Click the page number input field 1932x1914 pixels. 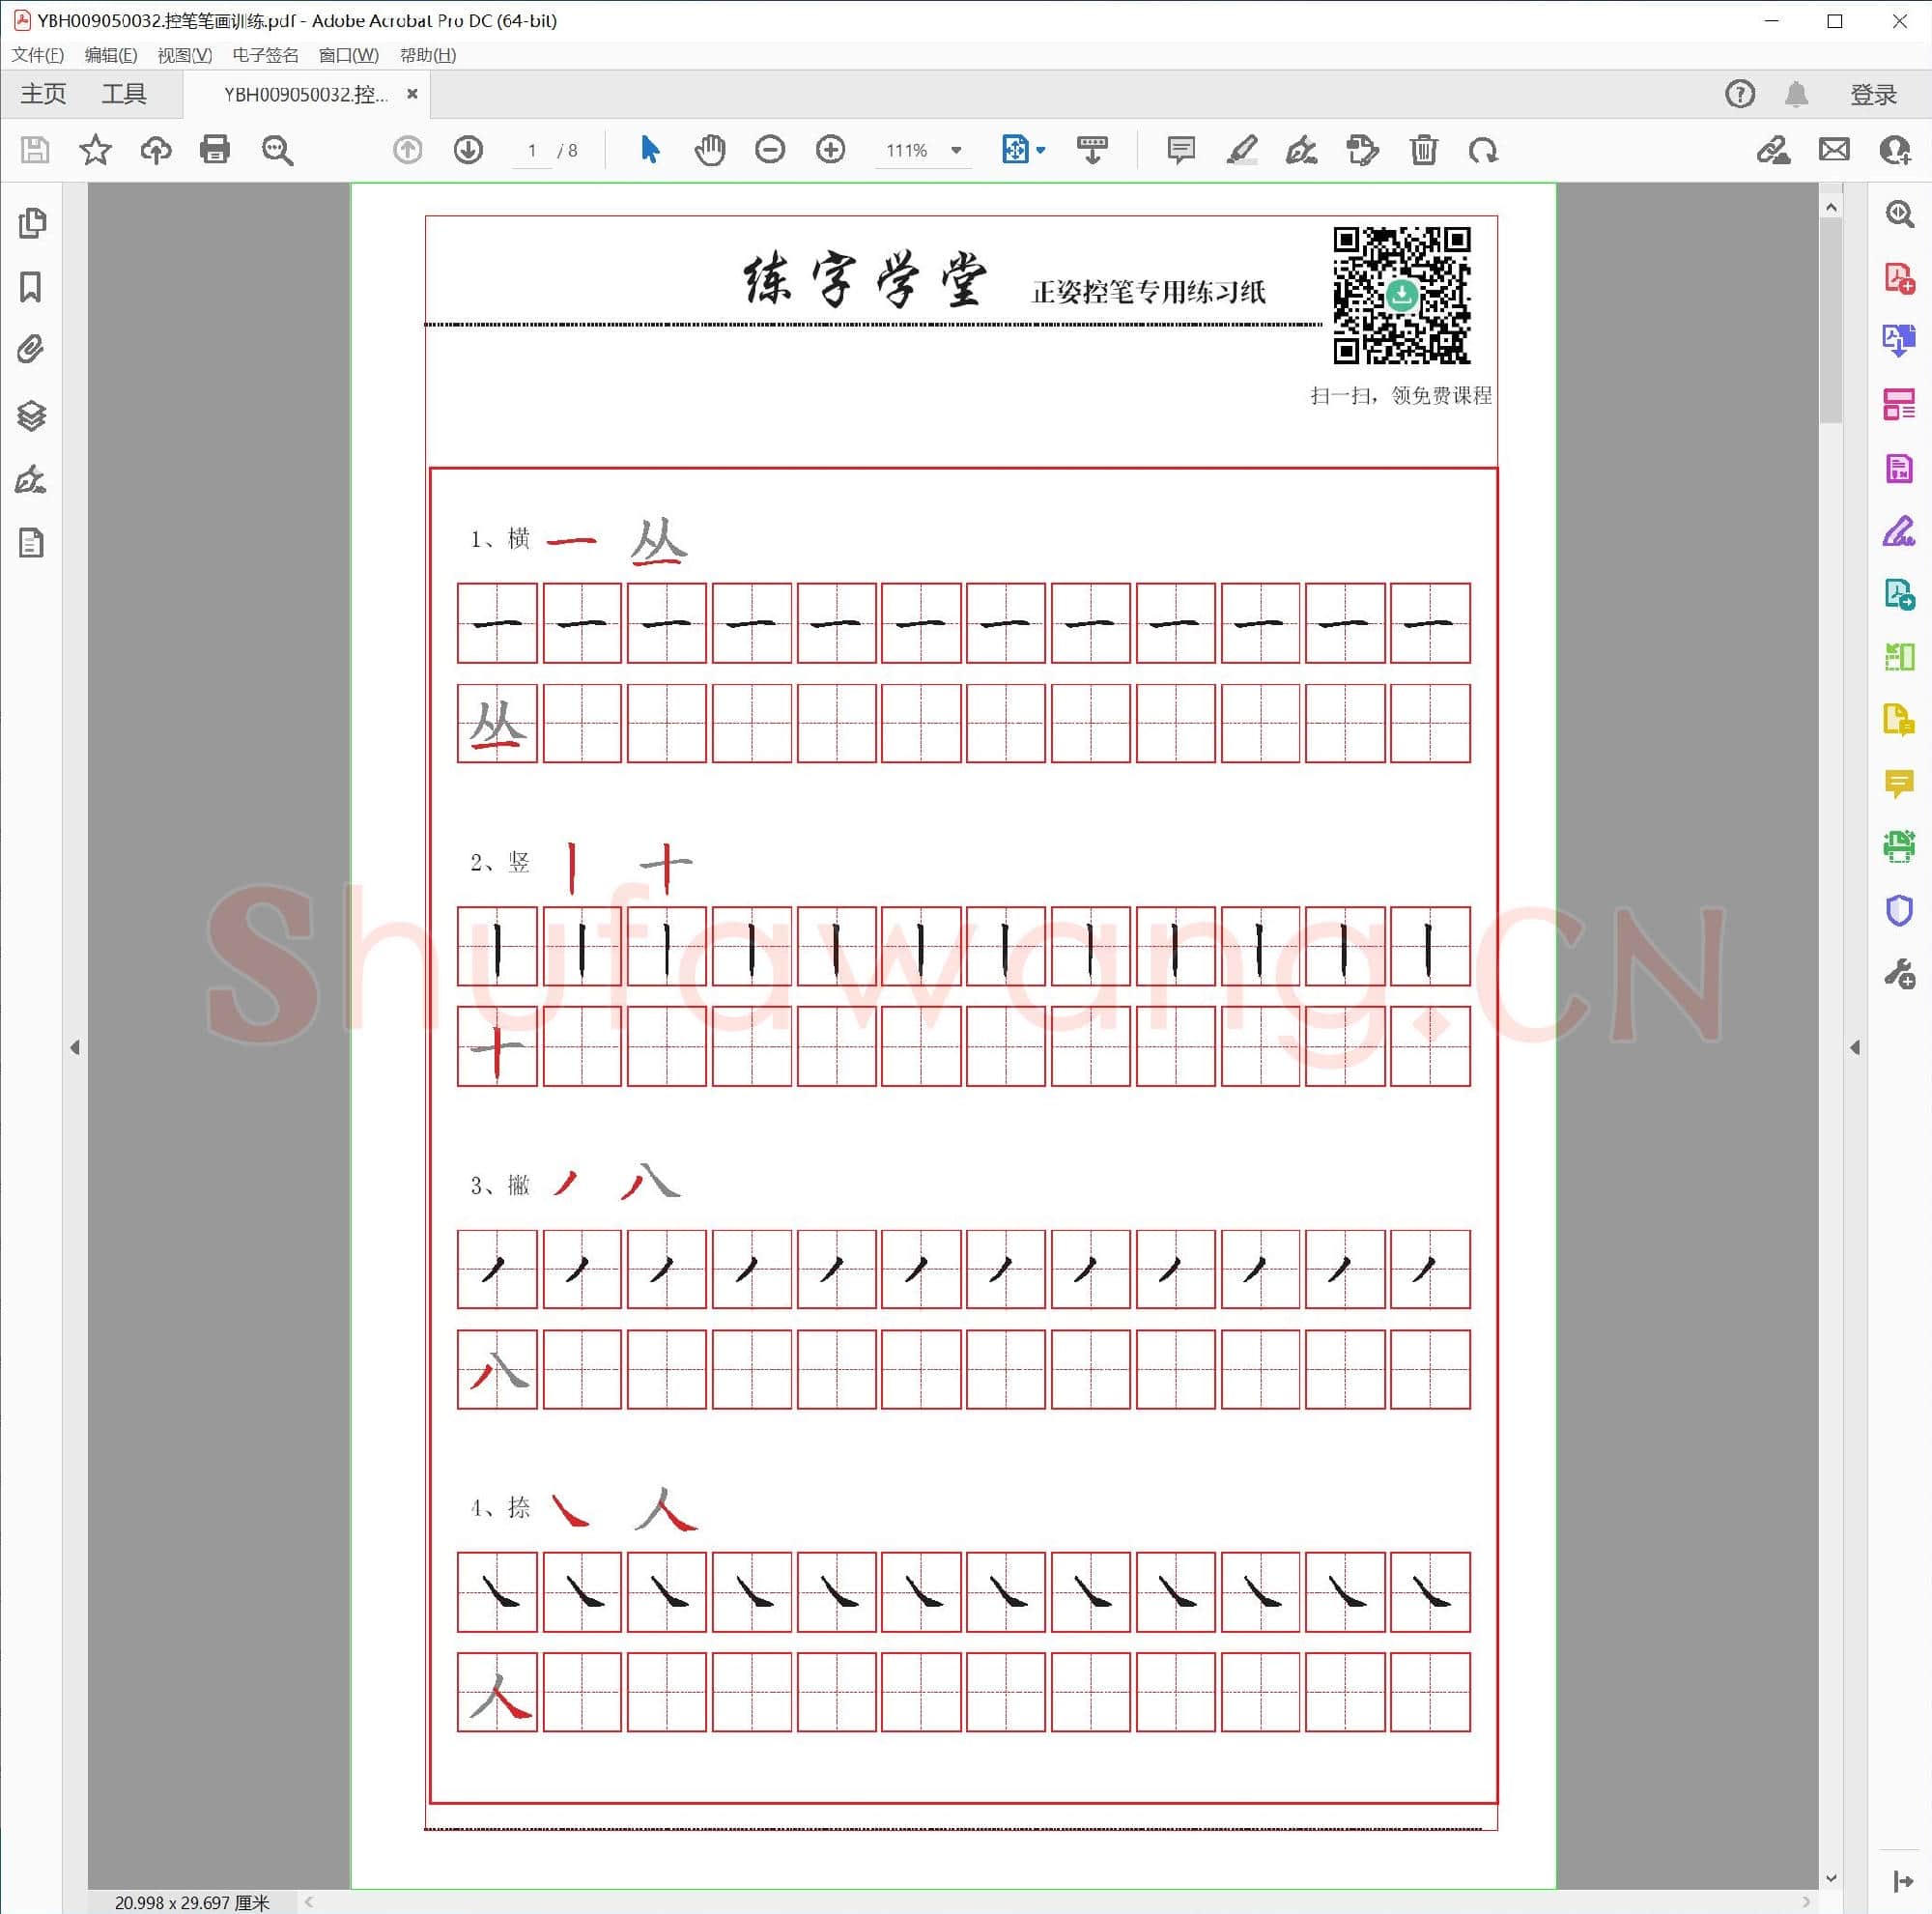pos(532,150)
